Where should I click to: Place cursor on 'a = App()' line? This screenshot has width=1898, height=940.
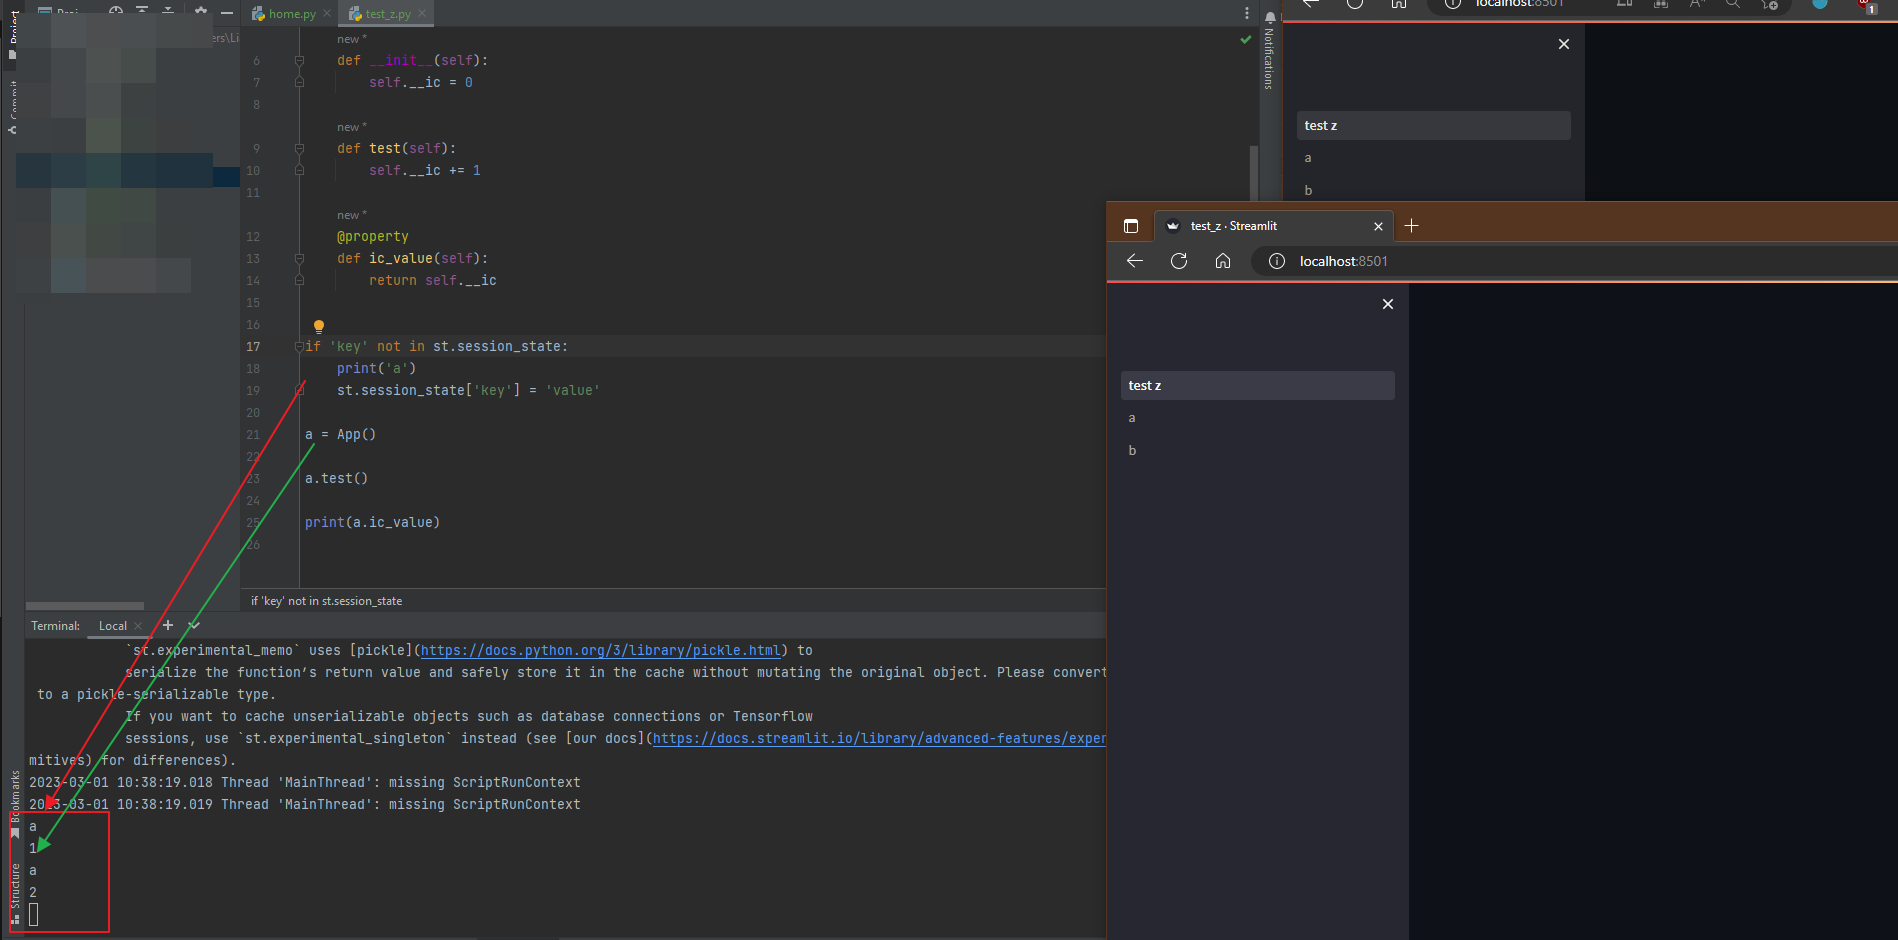click(340, 435)
